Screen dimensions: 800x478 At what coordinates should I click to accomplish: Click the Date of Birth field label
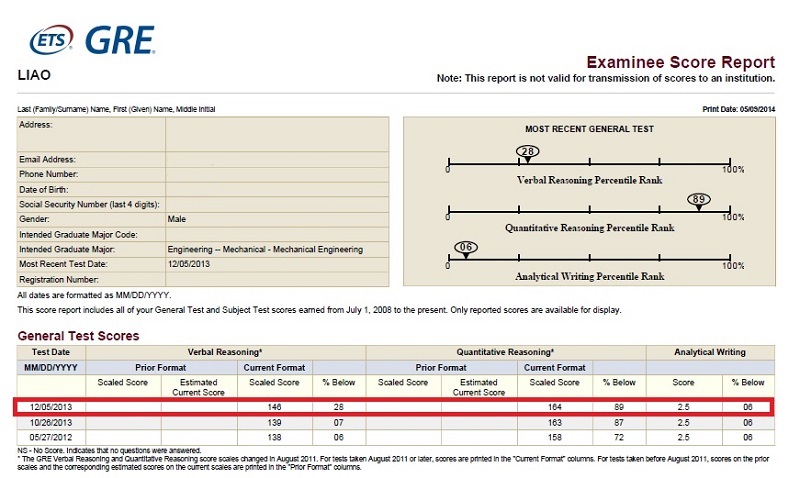(x=44, y=189)
